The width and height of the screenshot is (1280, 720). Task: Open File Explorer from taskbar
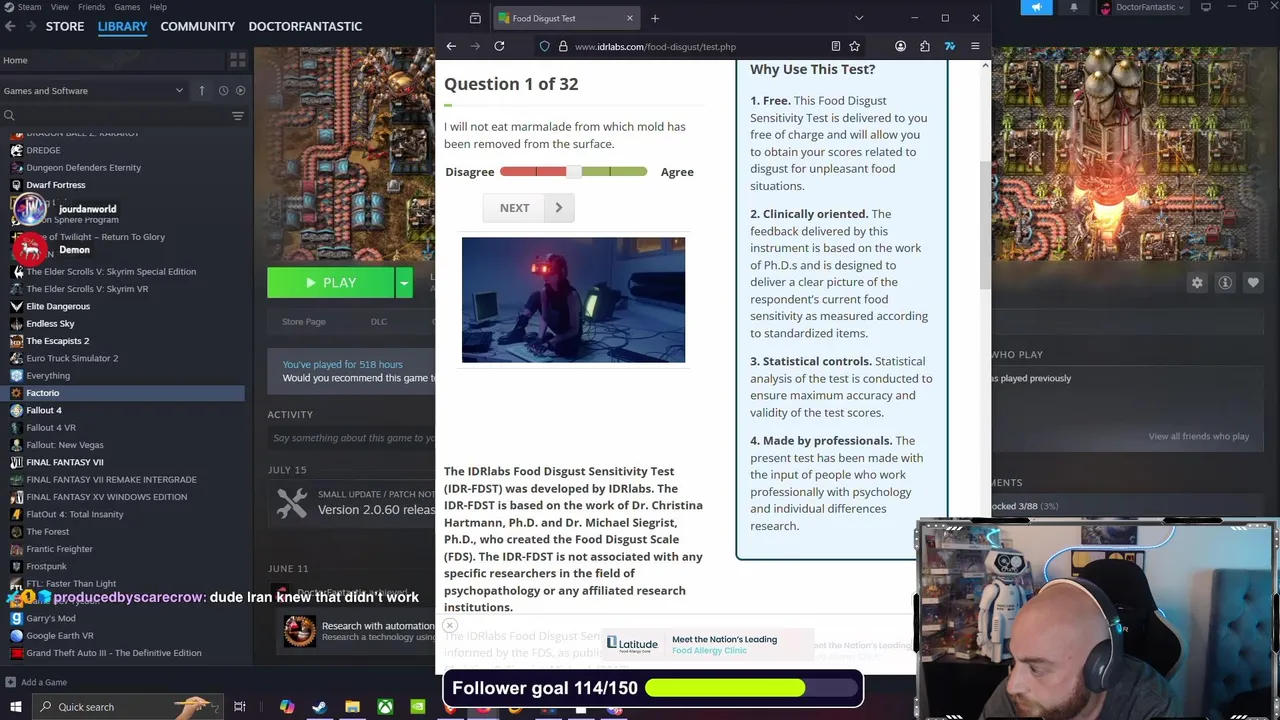point(352,707)
